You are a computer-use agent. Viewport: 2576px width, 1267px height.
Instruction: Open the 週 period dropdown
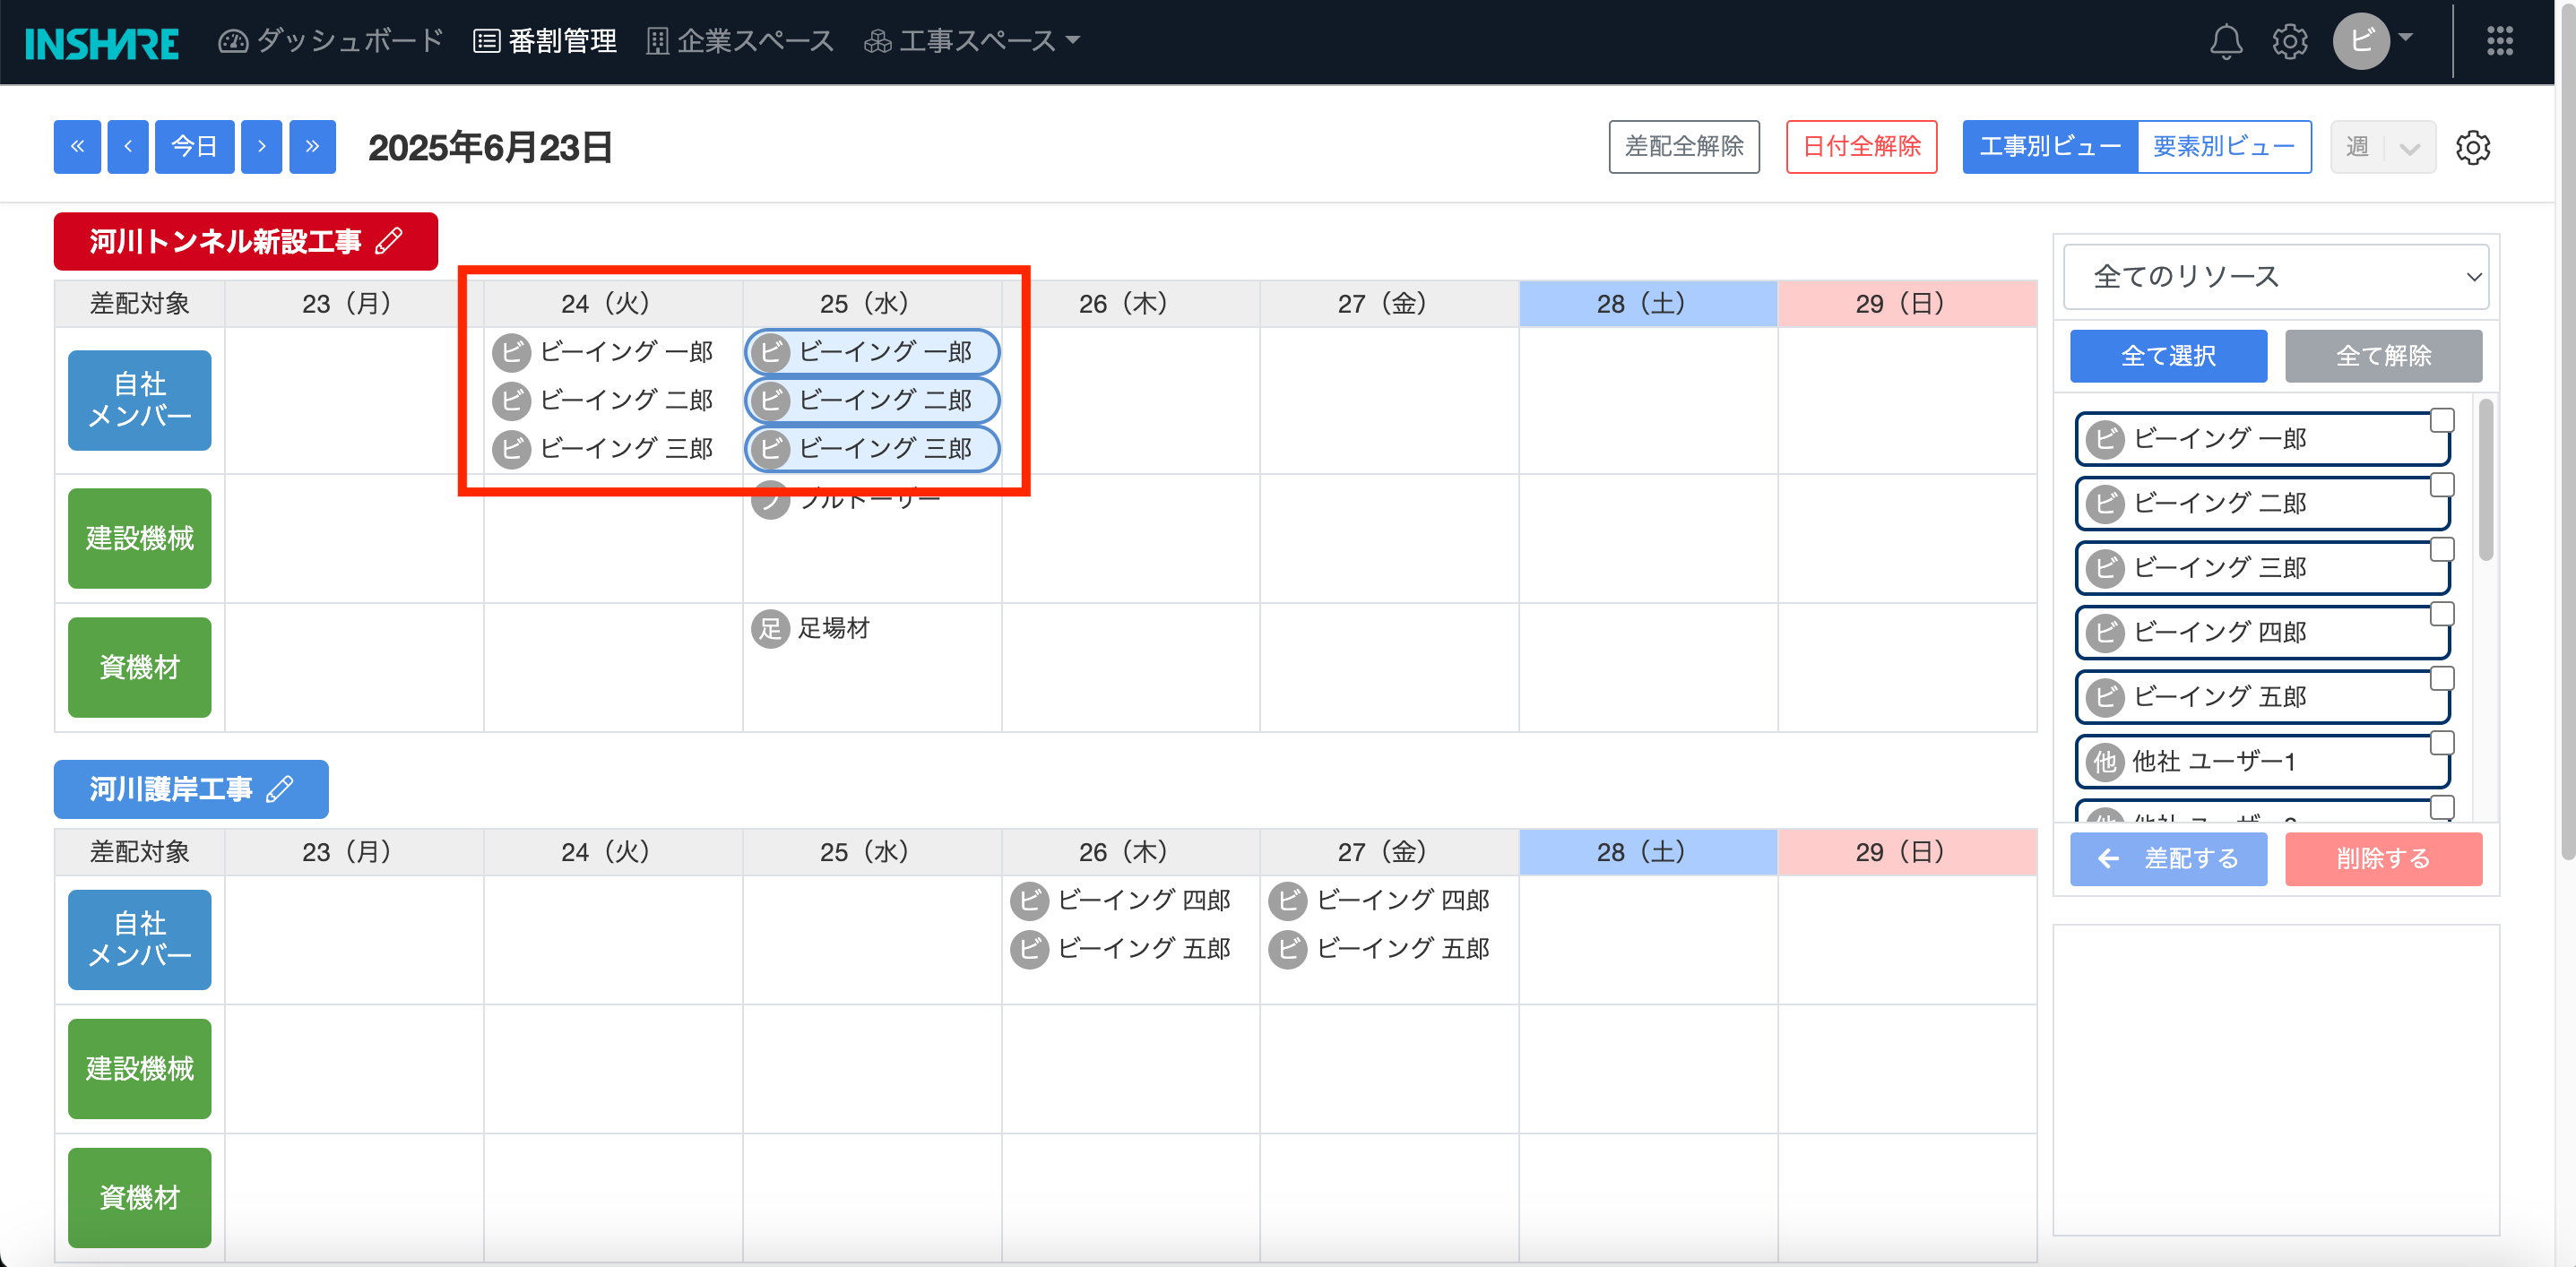coord(2382,147)
